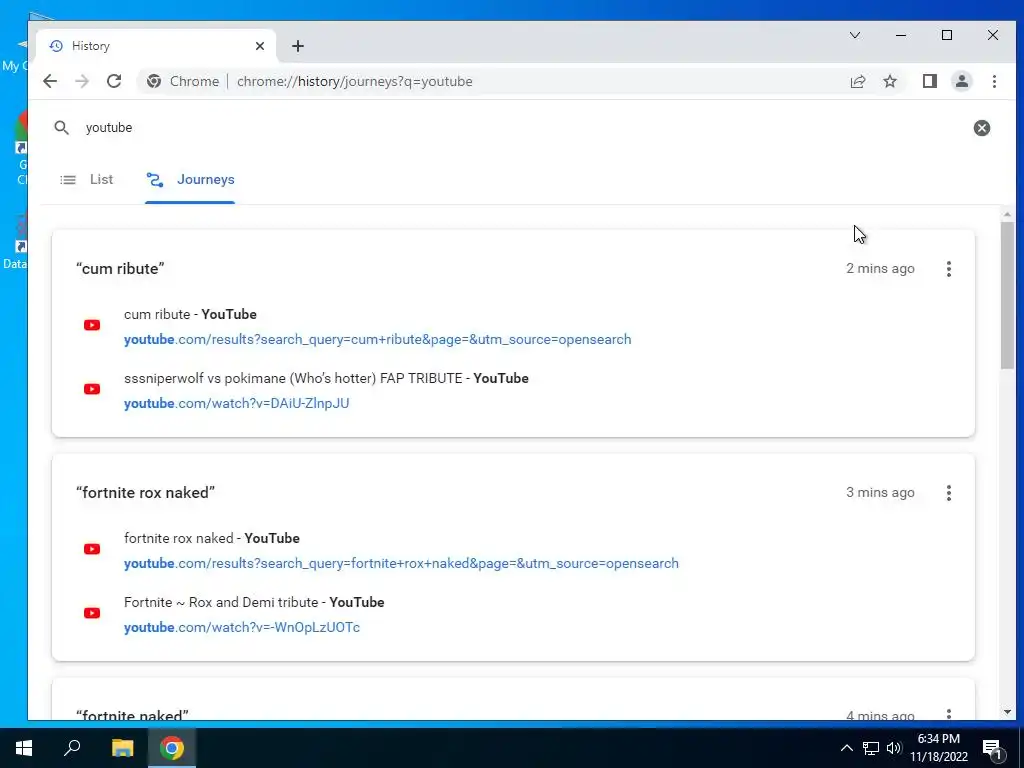The height and width of the screenshot is (768, 1024).
Task: Open the browser side panel
Action: (930, 81)
